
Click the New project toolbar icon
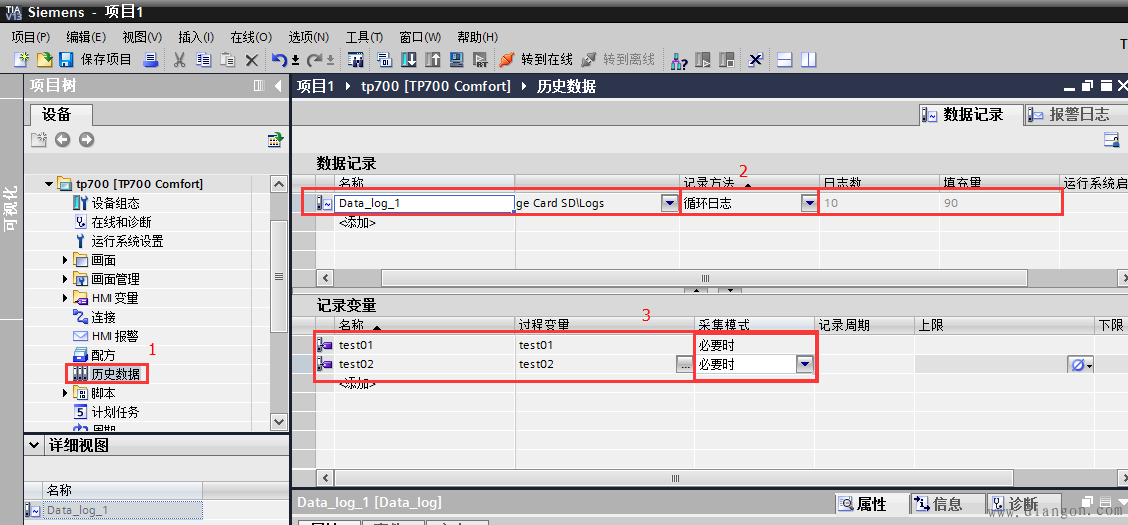click(x=22, y=60)
